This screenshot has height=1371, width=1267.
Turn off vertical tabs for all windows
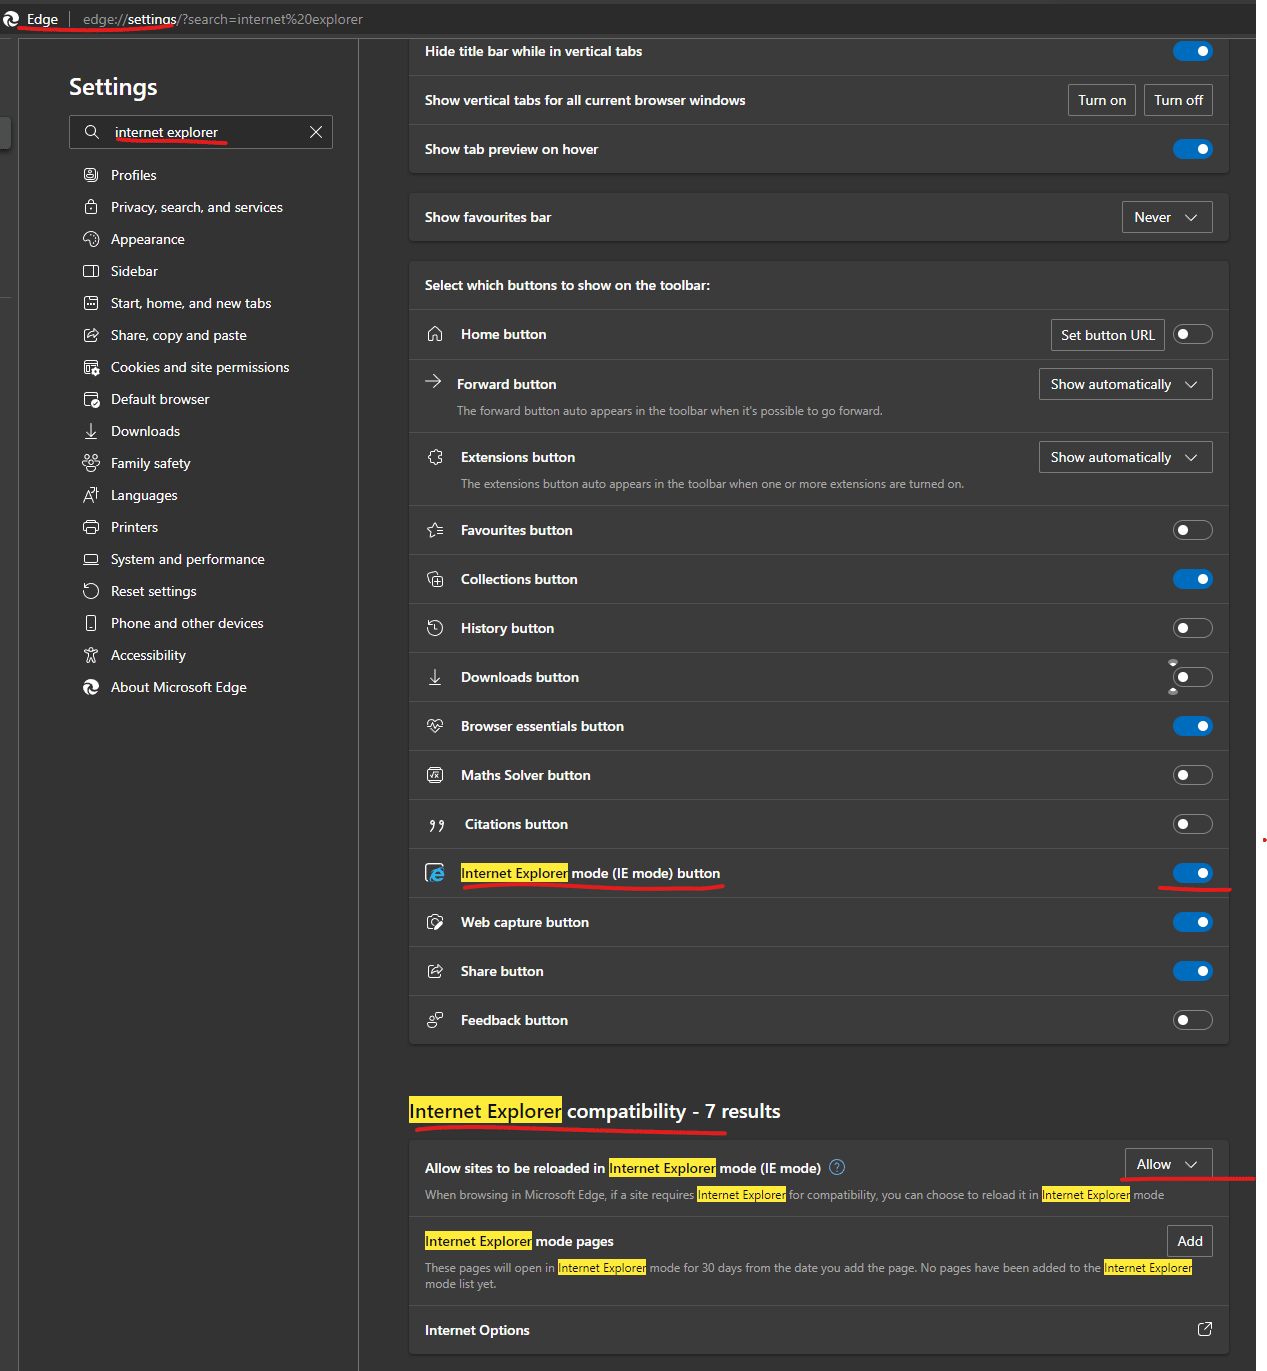(1178, 100)
